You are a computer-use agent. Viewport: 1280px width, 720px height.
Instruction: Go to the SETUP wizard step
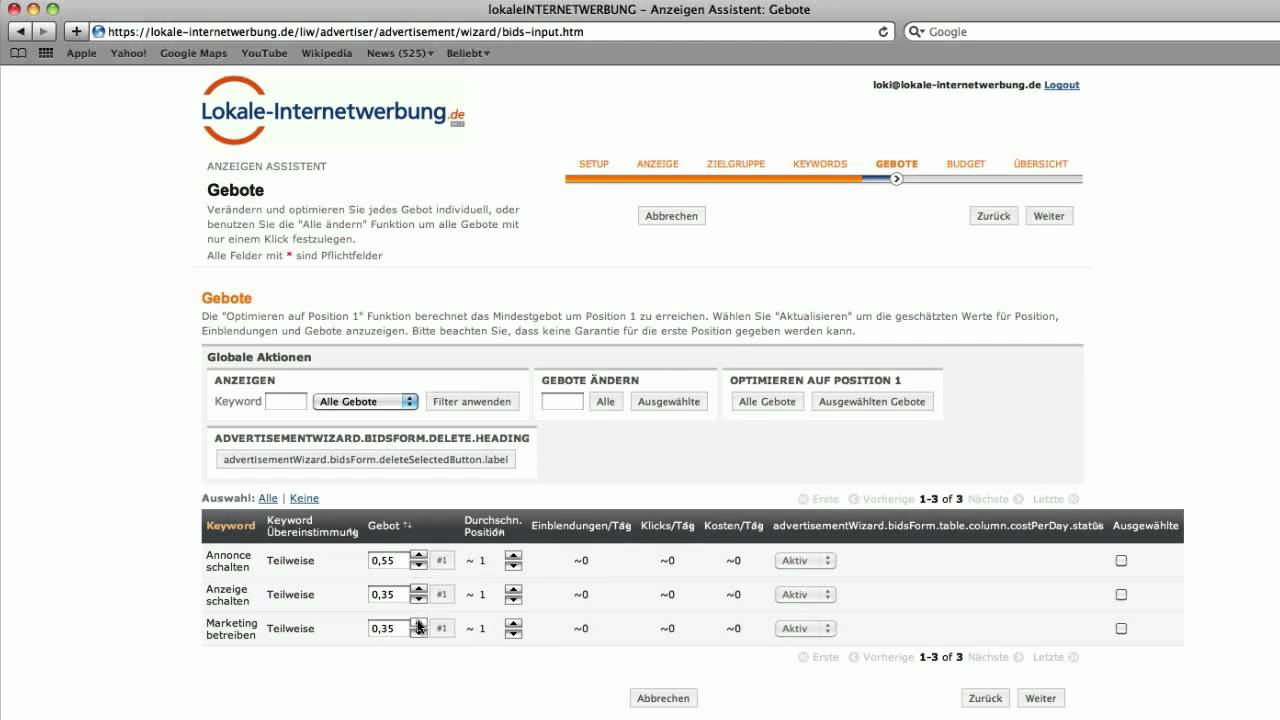point(594,164)
